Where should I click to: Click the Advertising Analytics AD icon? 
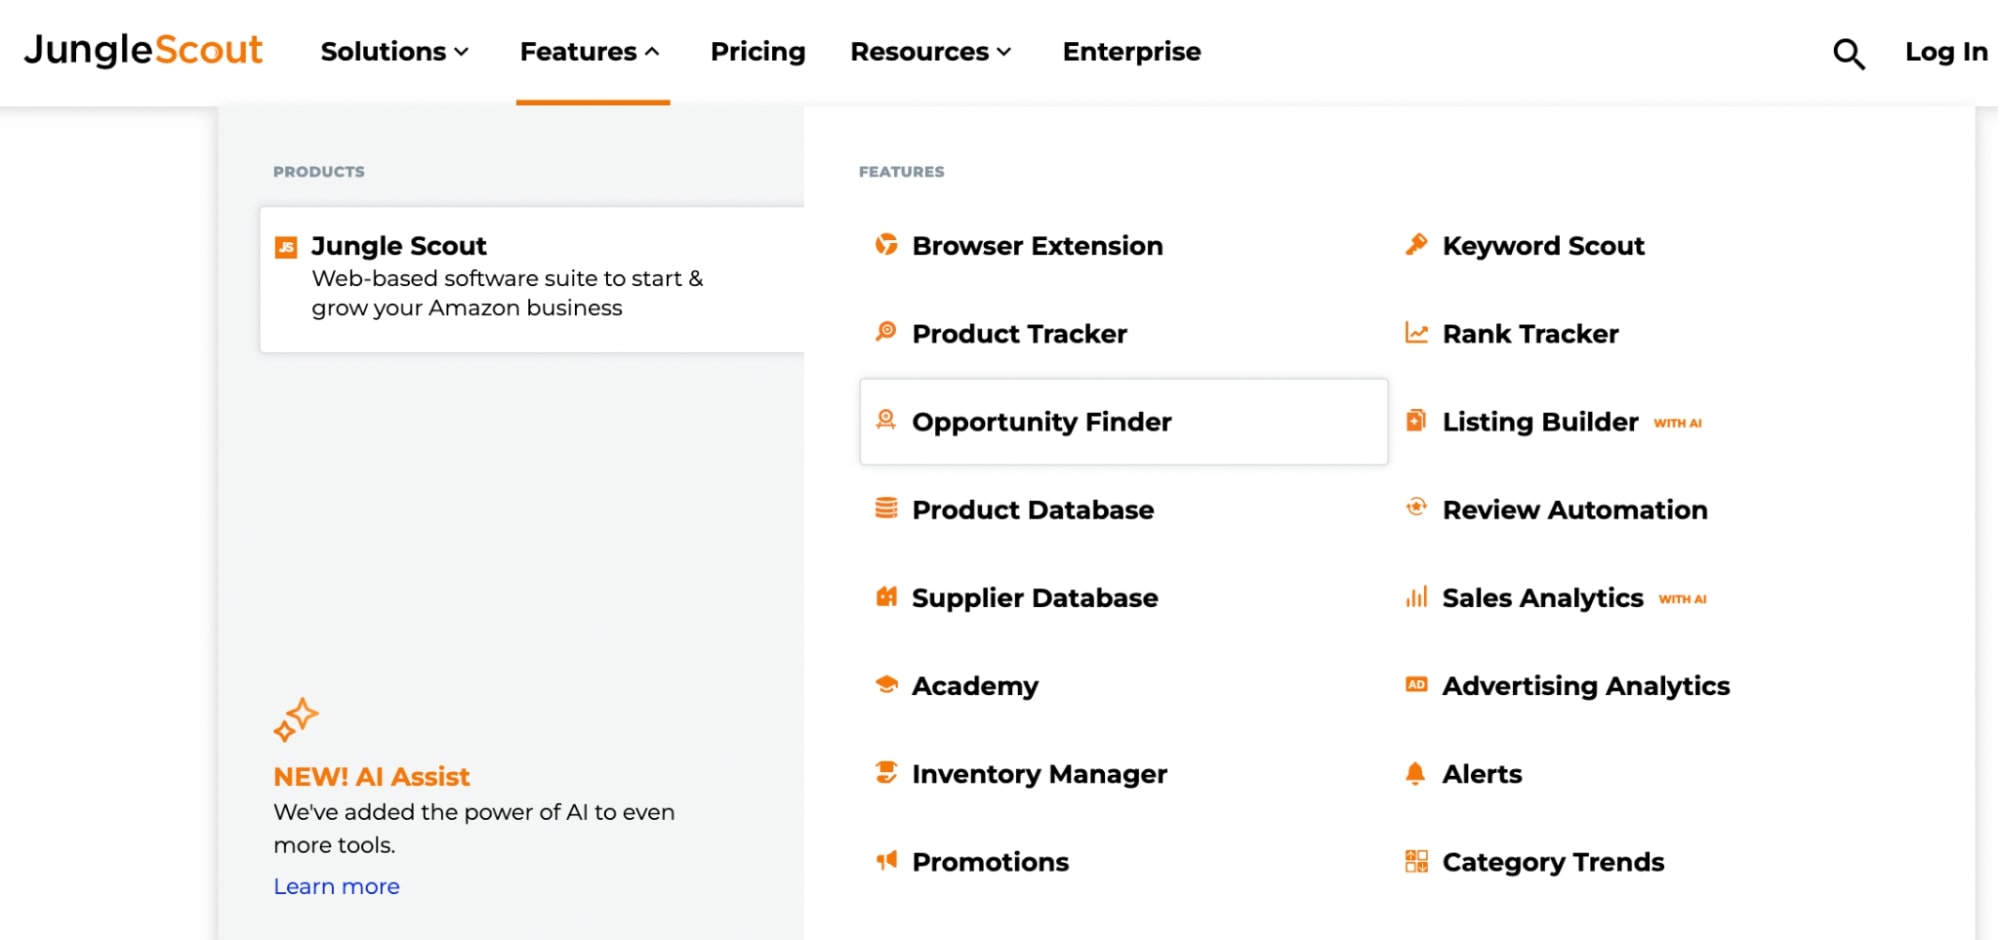pyautogui.click(x=1416, y=684)
